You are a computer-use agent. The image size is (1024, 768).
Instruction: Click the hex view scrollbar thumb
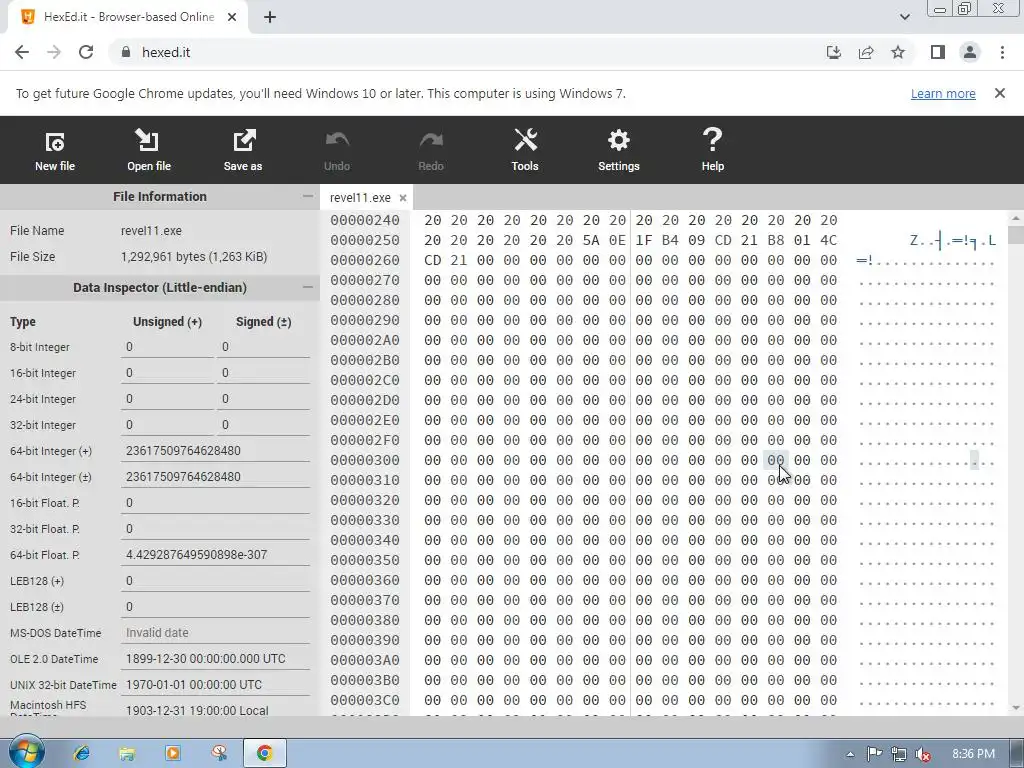(1016, 234)
